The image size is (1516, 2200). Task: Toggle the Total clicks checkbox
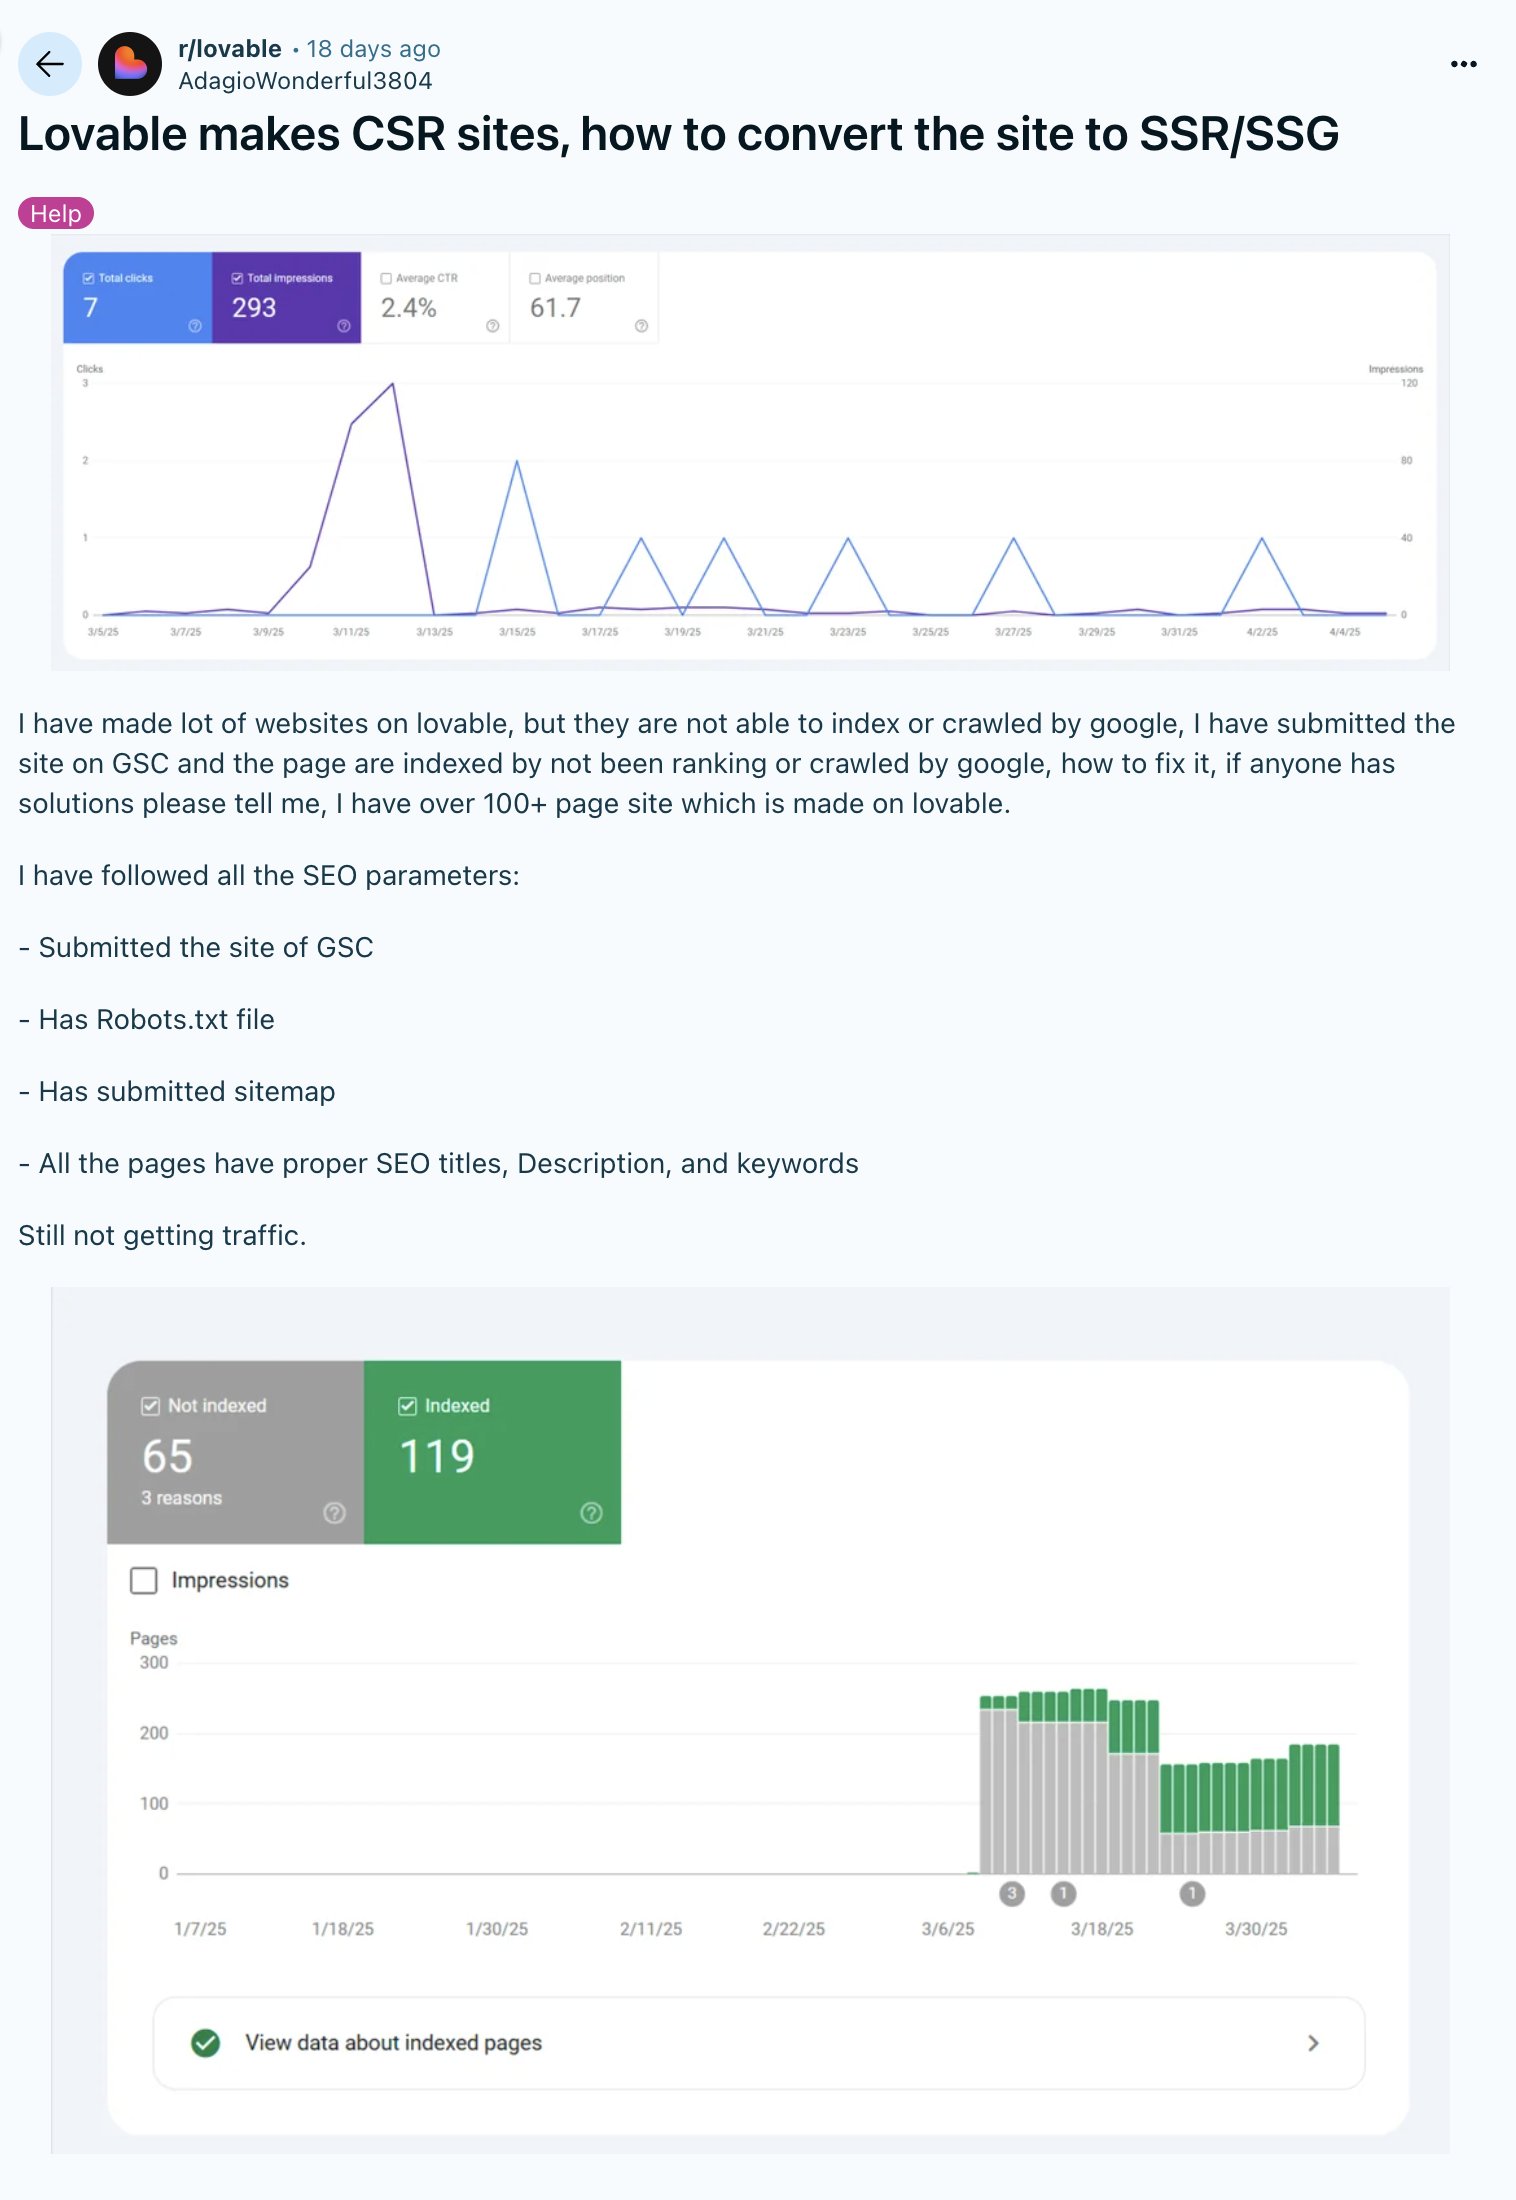coord(89,278)
